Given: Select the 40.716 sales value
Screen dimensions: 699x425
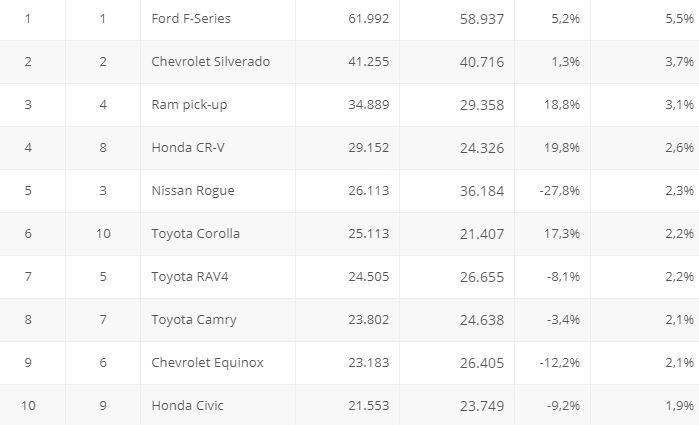Looking at the screenshot, I should (x=483, y=62).
